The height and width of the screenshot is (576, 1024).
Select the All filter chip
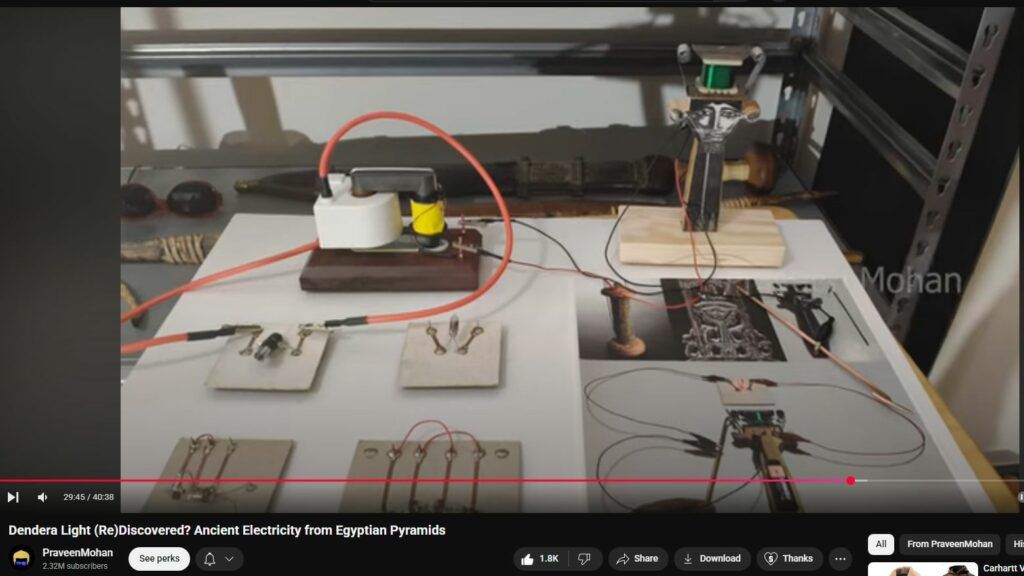click(x=881, y=544)
